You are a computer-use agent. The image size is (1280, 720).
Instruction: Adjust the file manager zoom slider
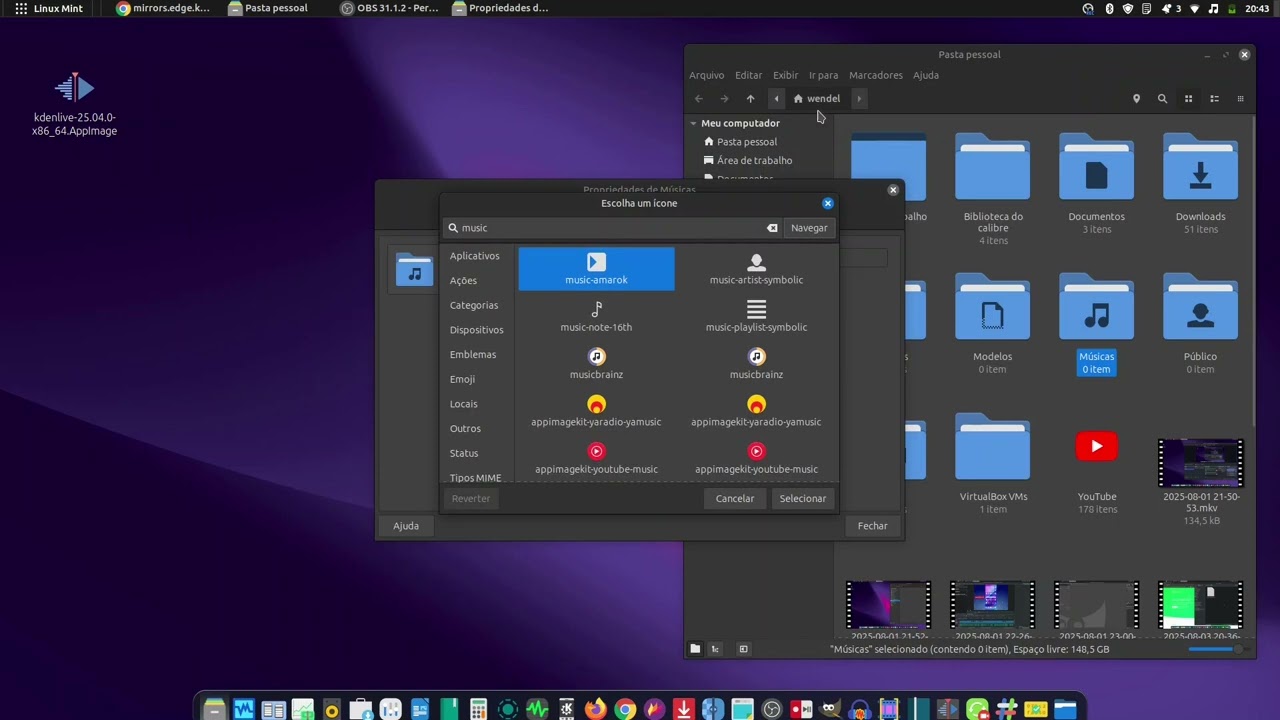pyautogui.click(x=1216, y=649)
